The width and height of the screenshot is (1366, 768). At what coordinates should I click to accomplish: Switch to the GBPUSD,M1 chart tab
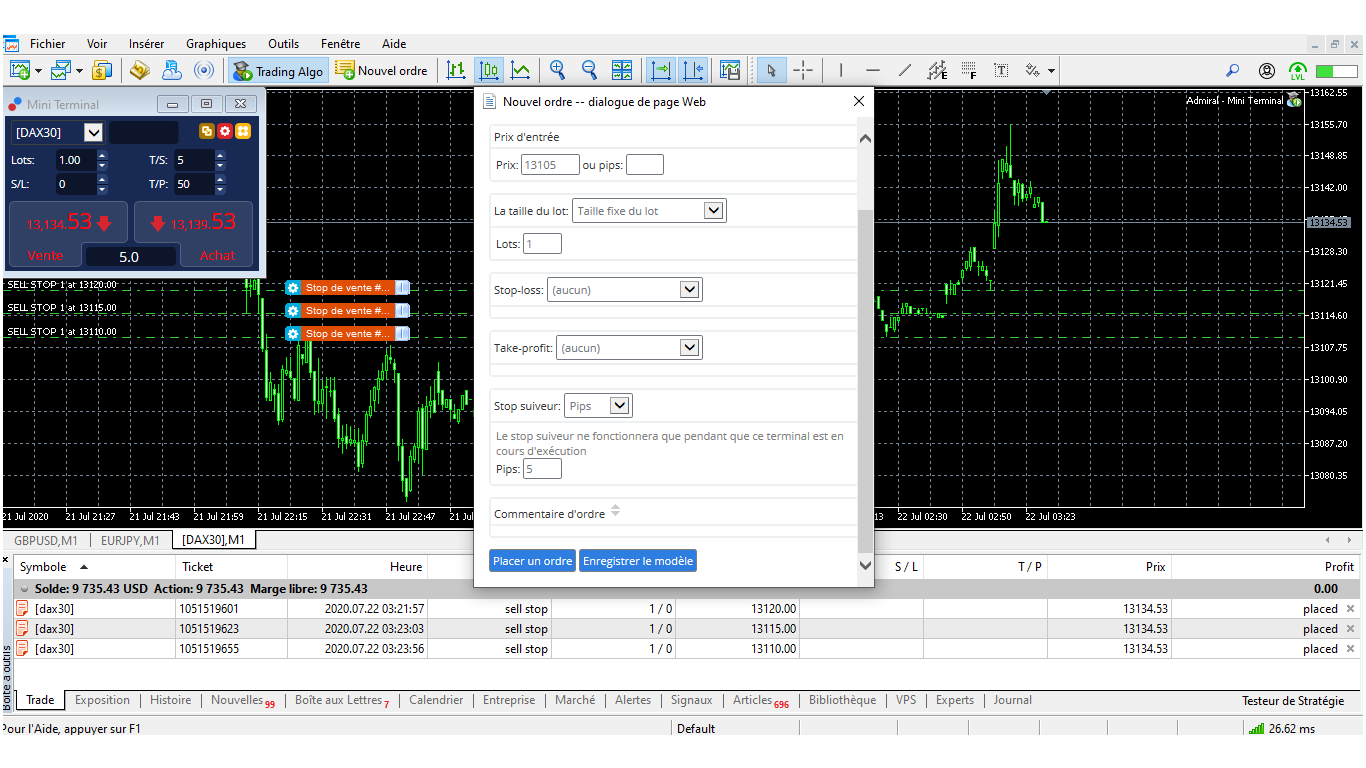coord(46,541)
